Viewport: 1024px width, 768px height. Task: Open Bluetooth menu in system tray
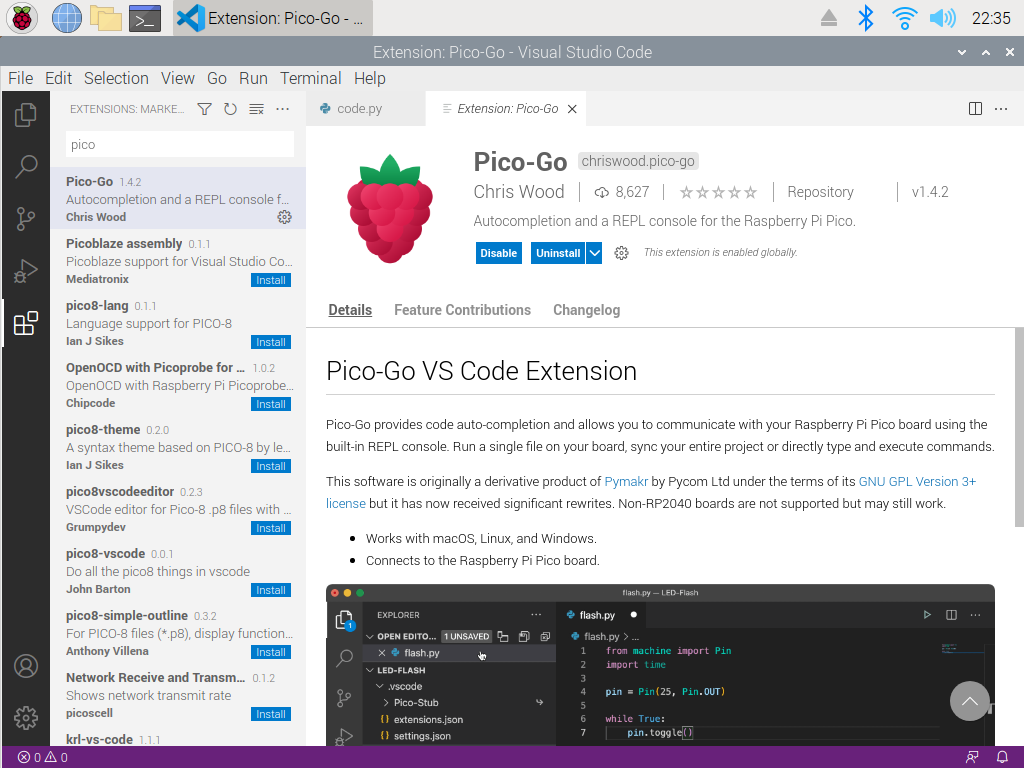pos(865,18)
